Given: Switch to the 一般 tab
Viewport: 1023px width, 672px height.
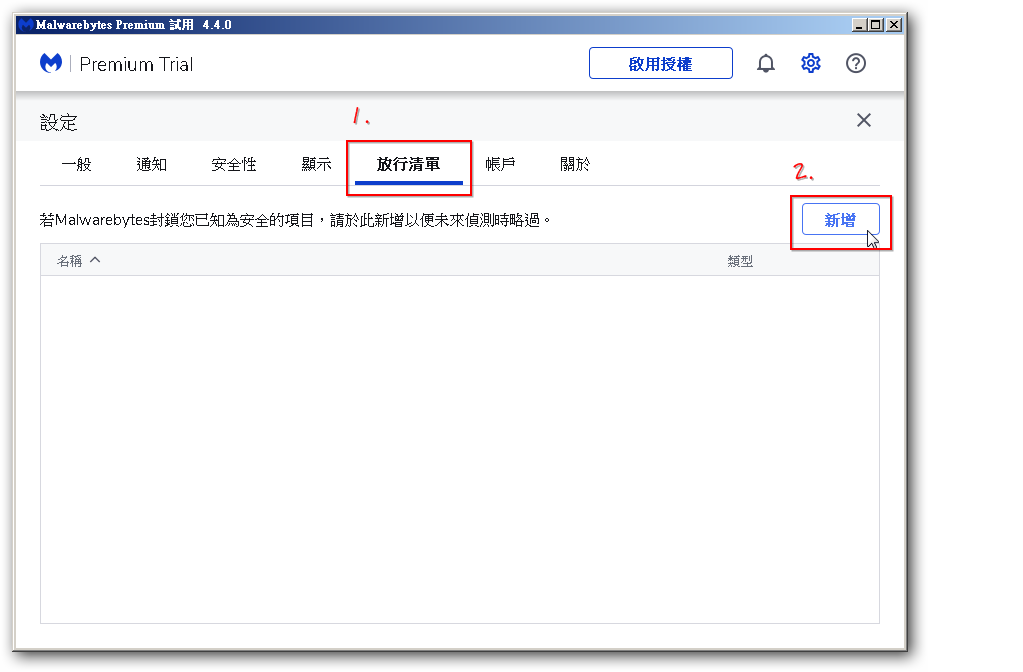Looking at the screenshot, I should pyautogui.click(x=76, y=165).
